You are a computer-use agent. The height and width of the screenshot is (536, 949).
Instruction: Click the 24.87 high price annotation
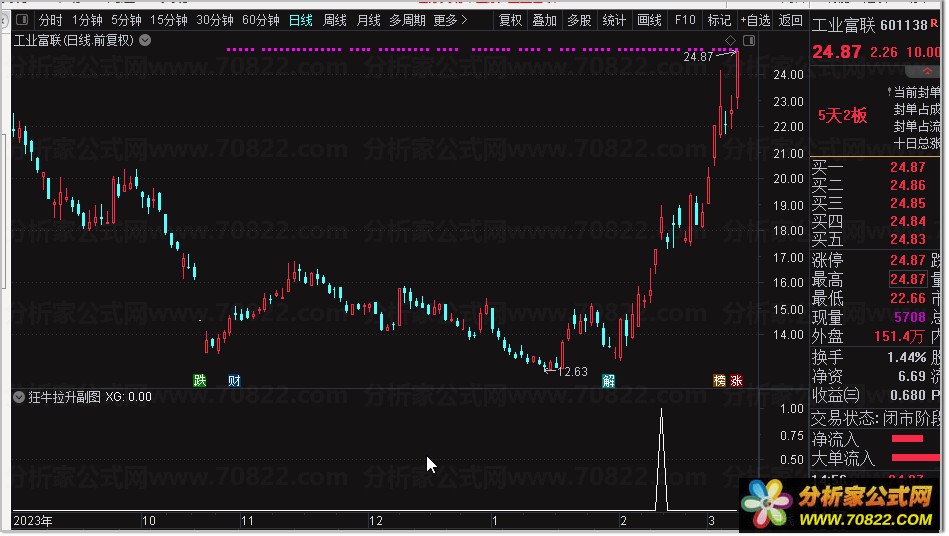698,57
